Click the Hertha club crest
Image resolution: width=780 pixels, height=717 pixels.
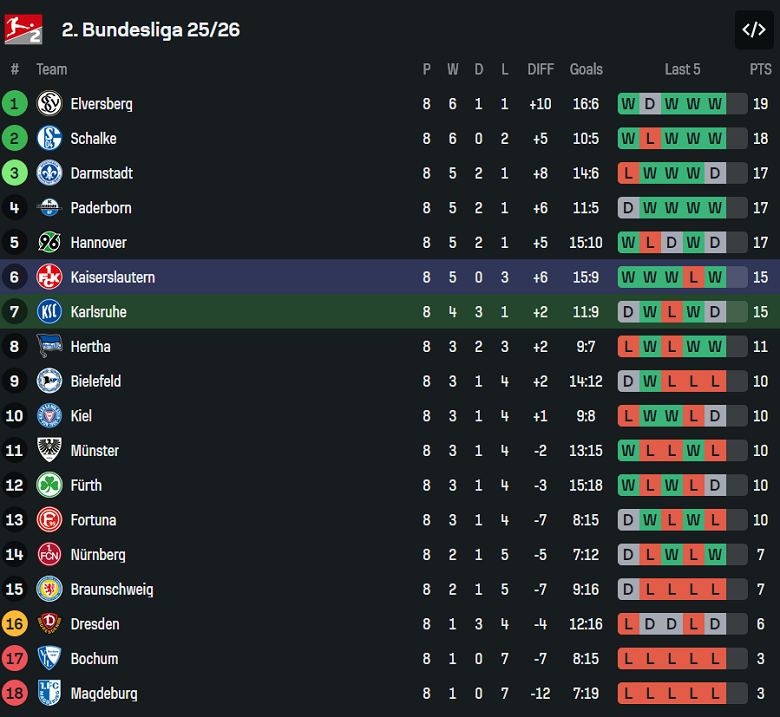point(49,347)
